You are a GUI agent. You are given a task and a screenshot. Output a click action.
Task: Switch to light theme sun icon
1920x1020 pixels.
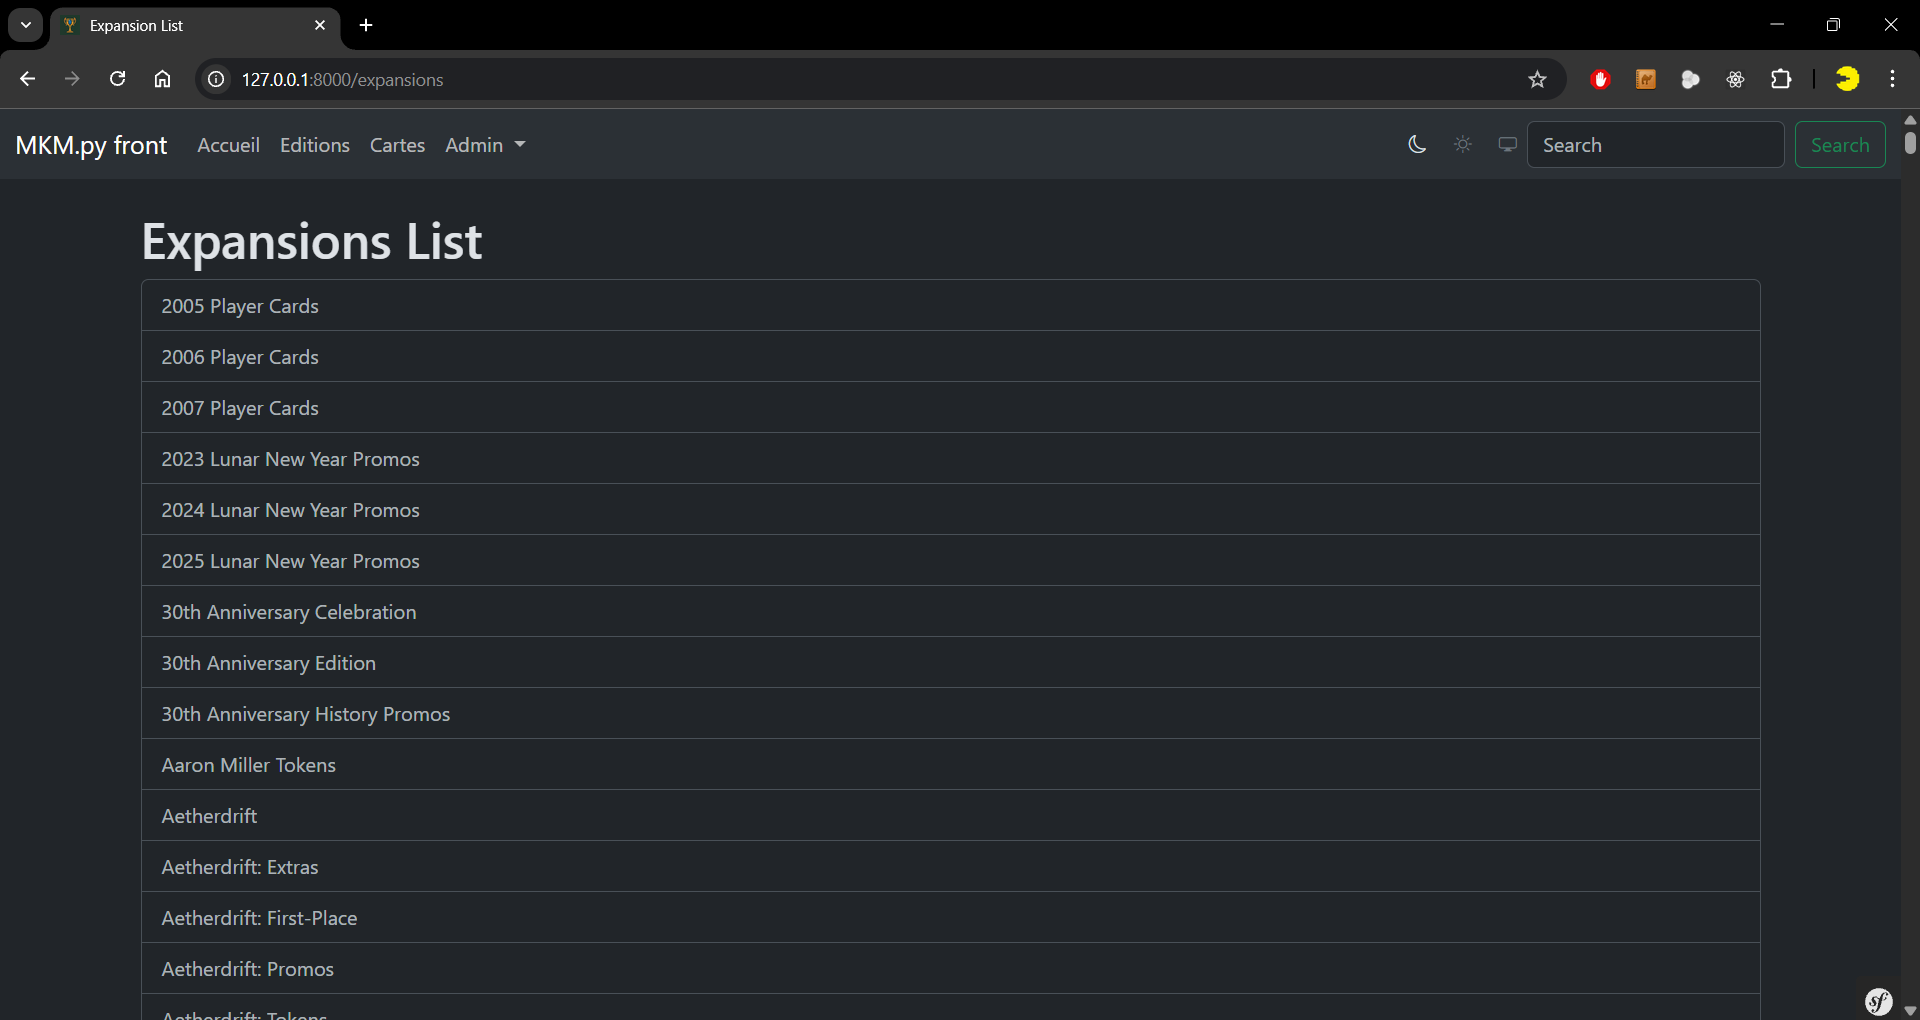coord(1463,145)
